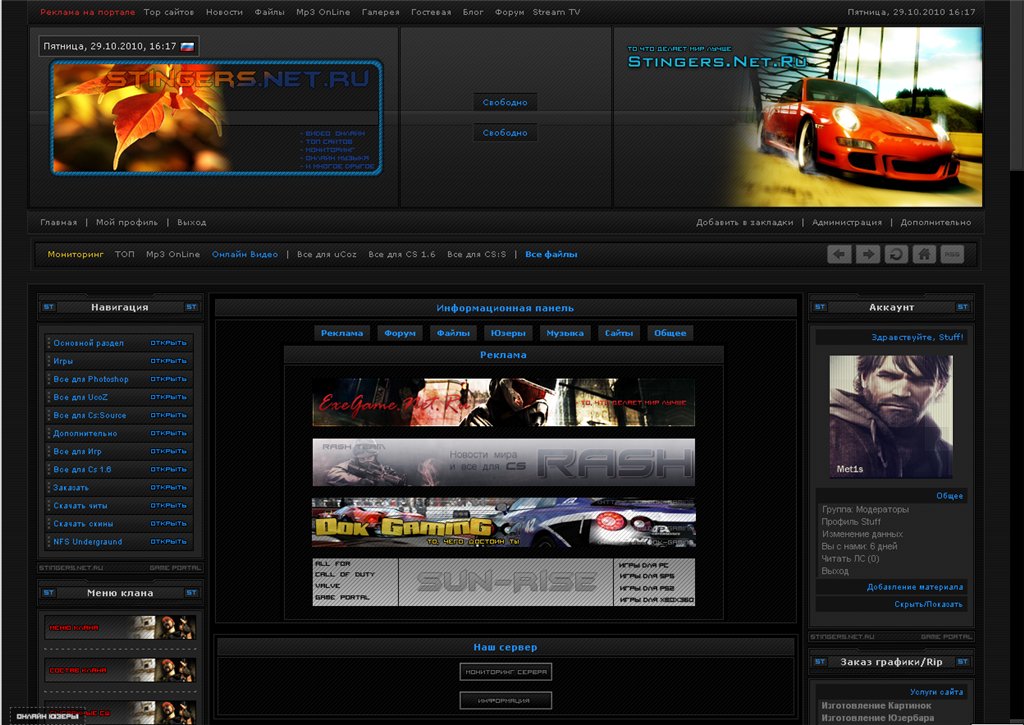The width and height of the screenshot is (1024, 725).
Task: Open the NFS Undergraund section via ОТКРЫТЬ
Action: [x=168, y=542]
